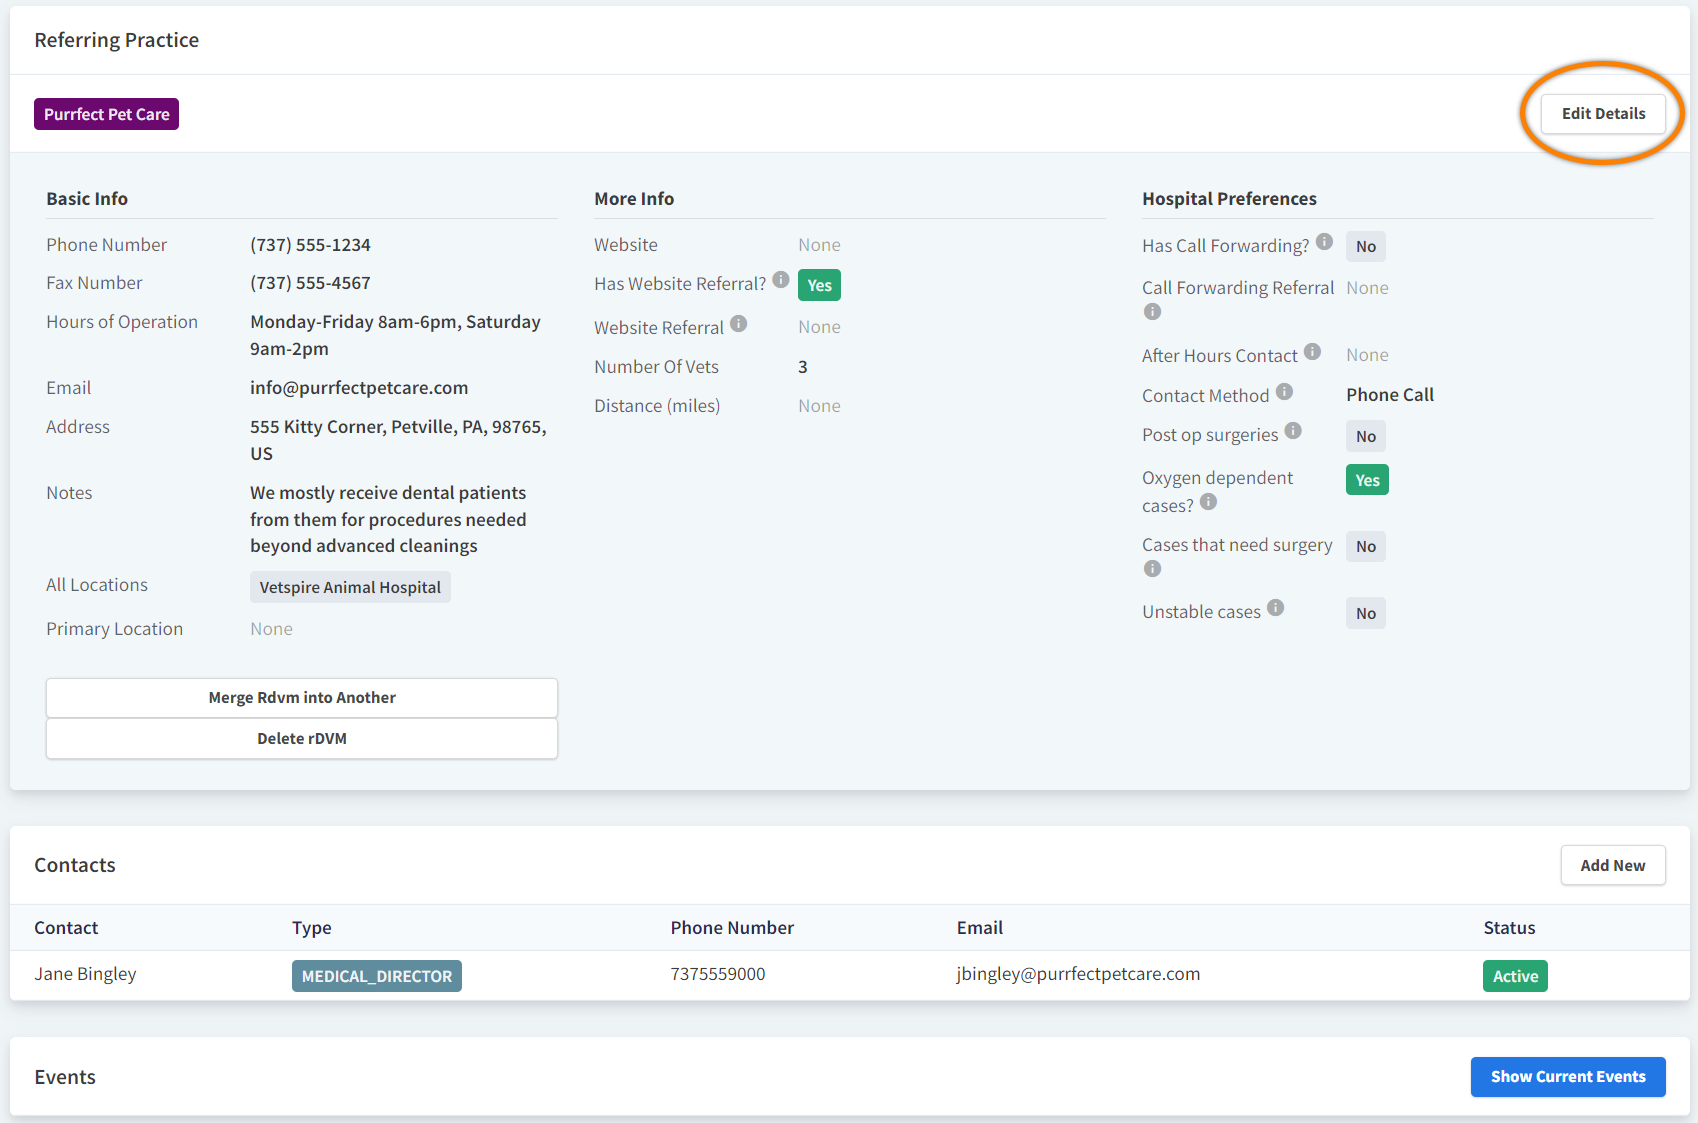Click the Delete rDVM button

[301, 738]
